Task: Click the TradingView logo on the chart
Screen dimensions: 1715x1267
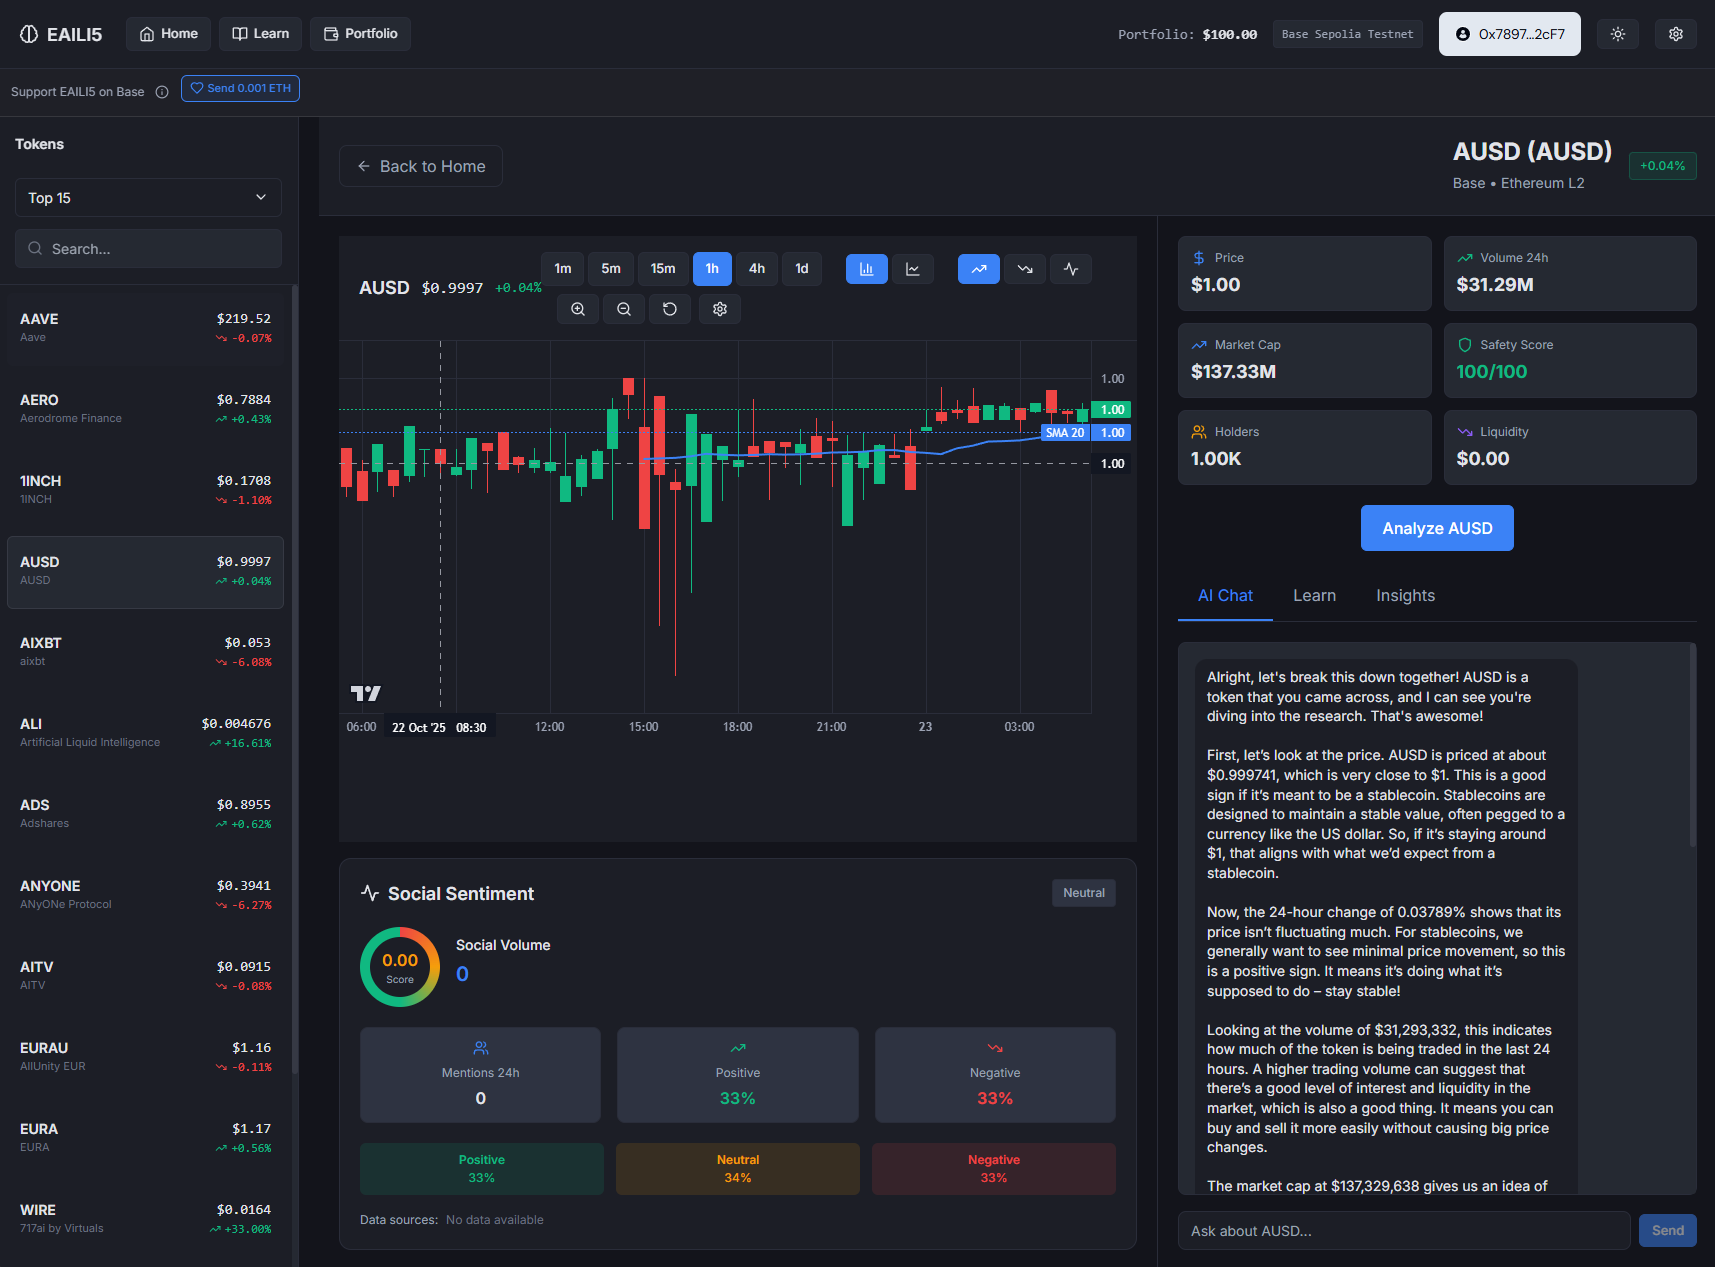Action: point(366,692)
